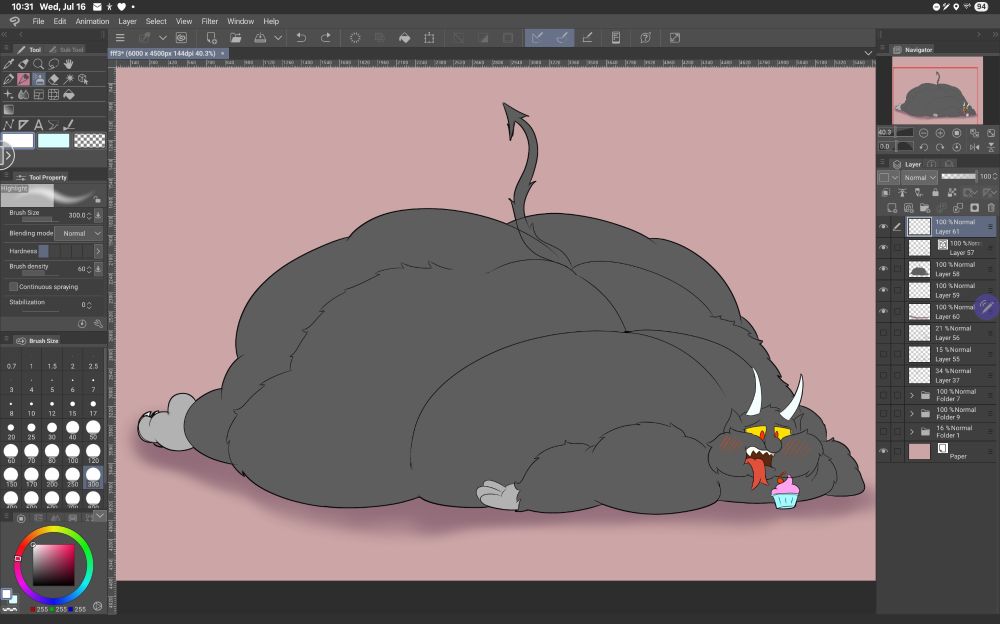This screenshot has width=1000, height=624.
Task: Expand the canvas tab overflow chevron
Action: tap(868, 53)
